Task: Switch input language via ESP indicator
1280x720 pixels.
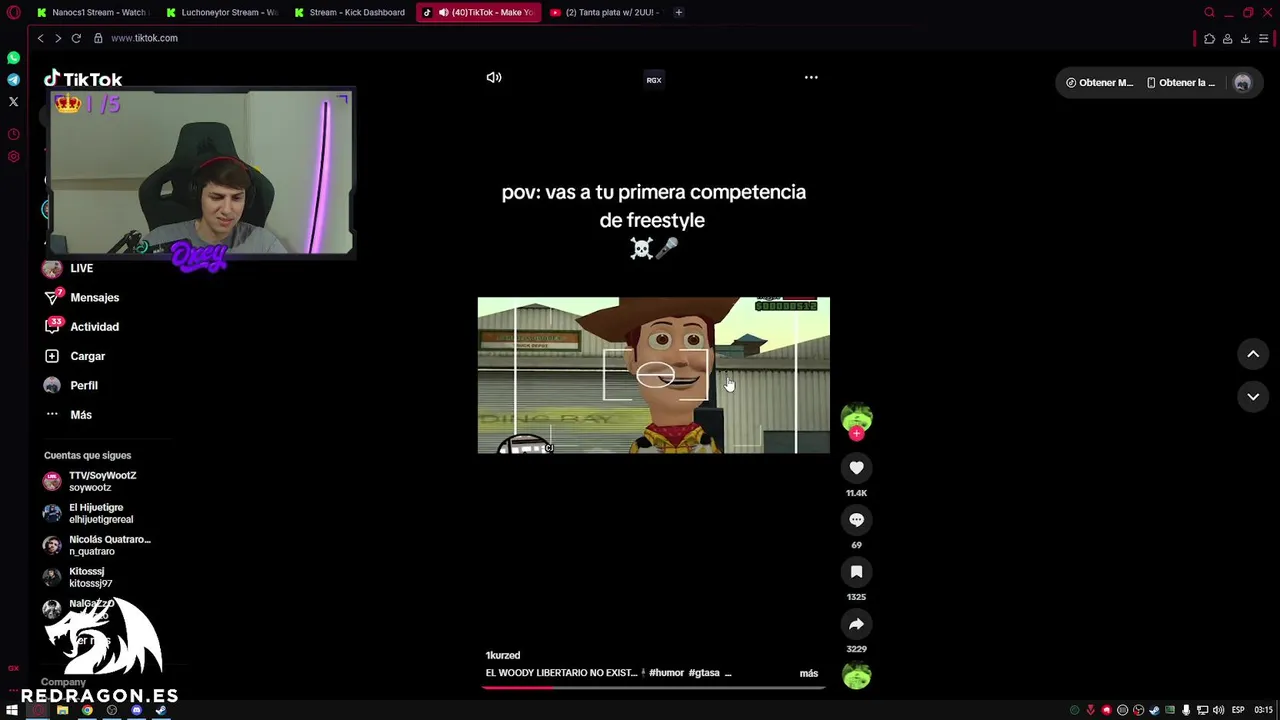Action: [x=1238, y=710]
